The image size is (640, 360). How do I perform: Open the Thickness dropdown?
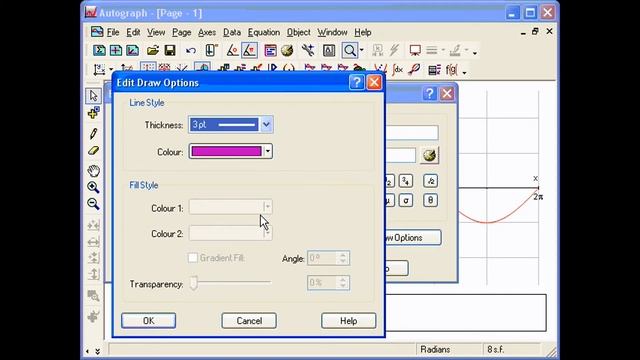click(x=266, y=124)
